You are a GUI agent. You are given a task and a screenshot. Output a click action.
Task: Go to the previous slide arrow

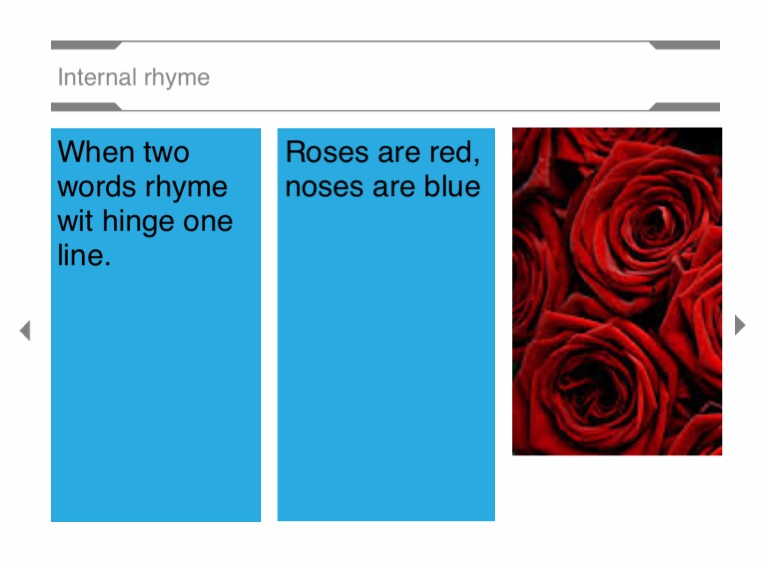coord(25,330)
